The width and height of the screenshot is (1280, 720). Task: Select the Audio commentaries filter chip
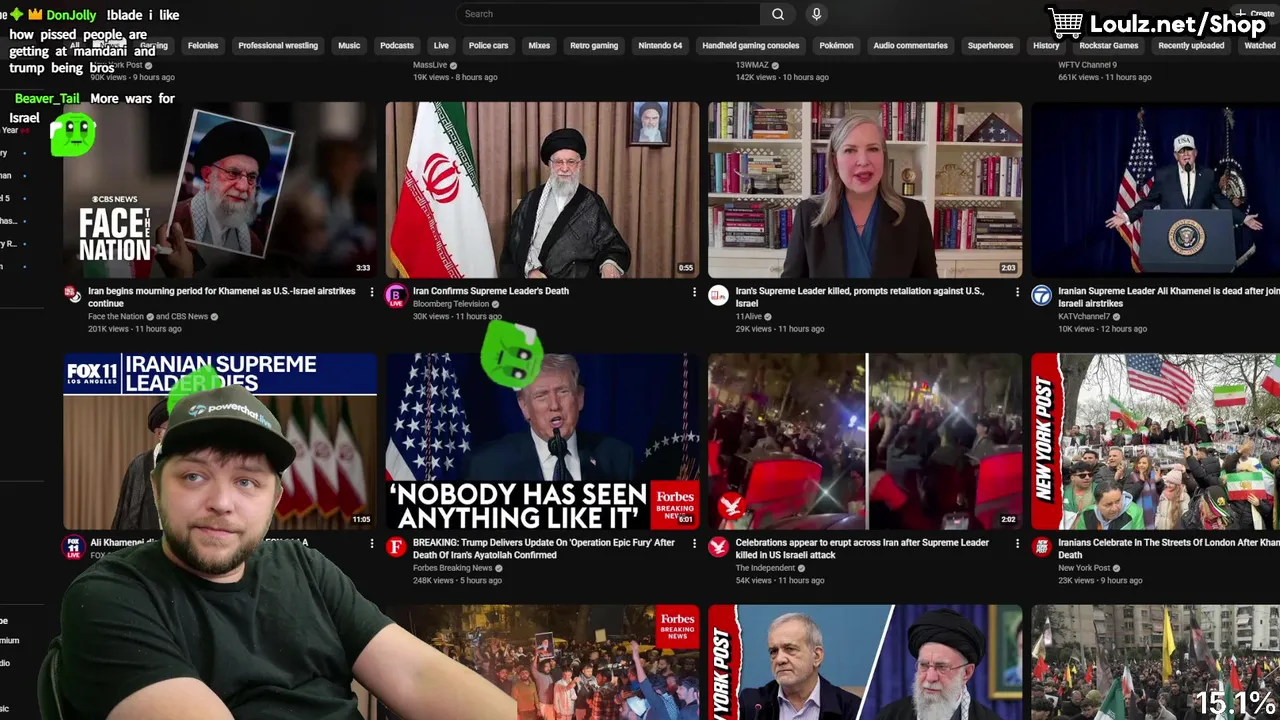910,46
